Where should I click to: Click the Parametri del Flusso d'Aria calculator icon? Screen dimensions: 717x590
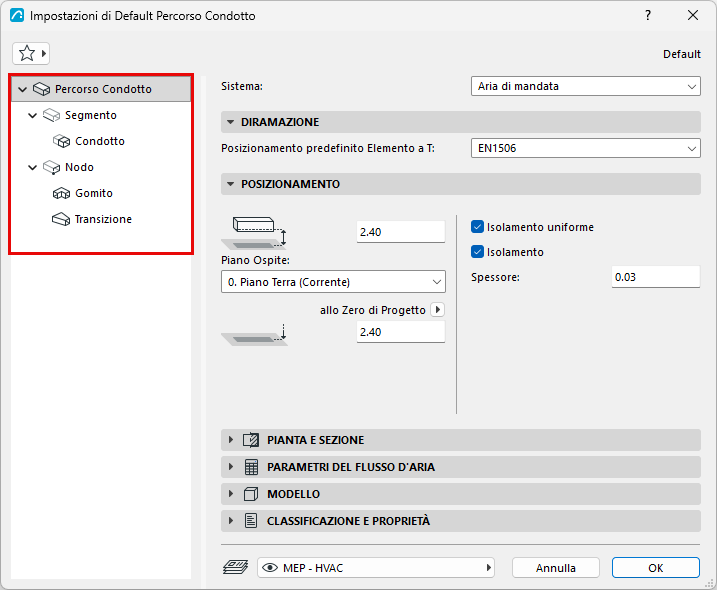(251, 467)
